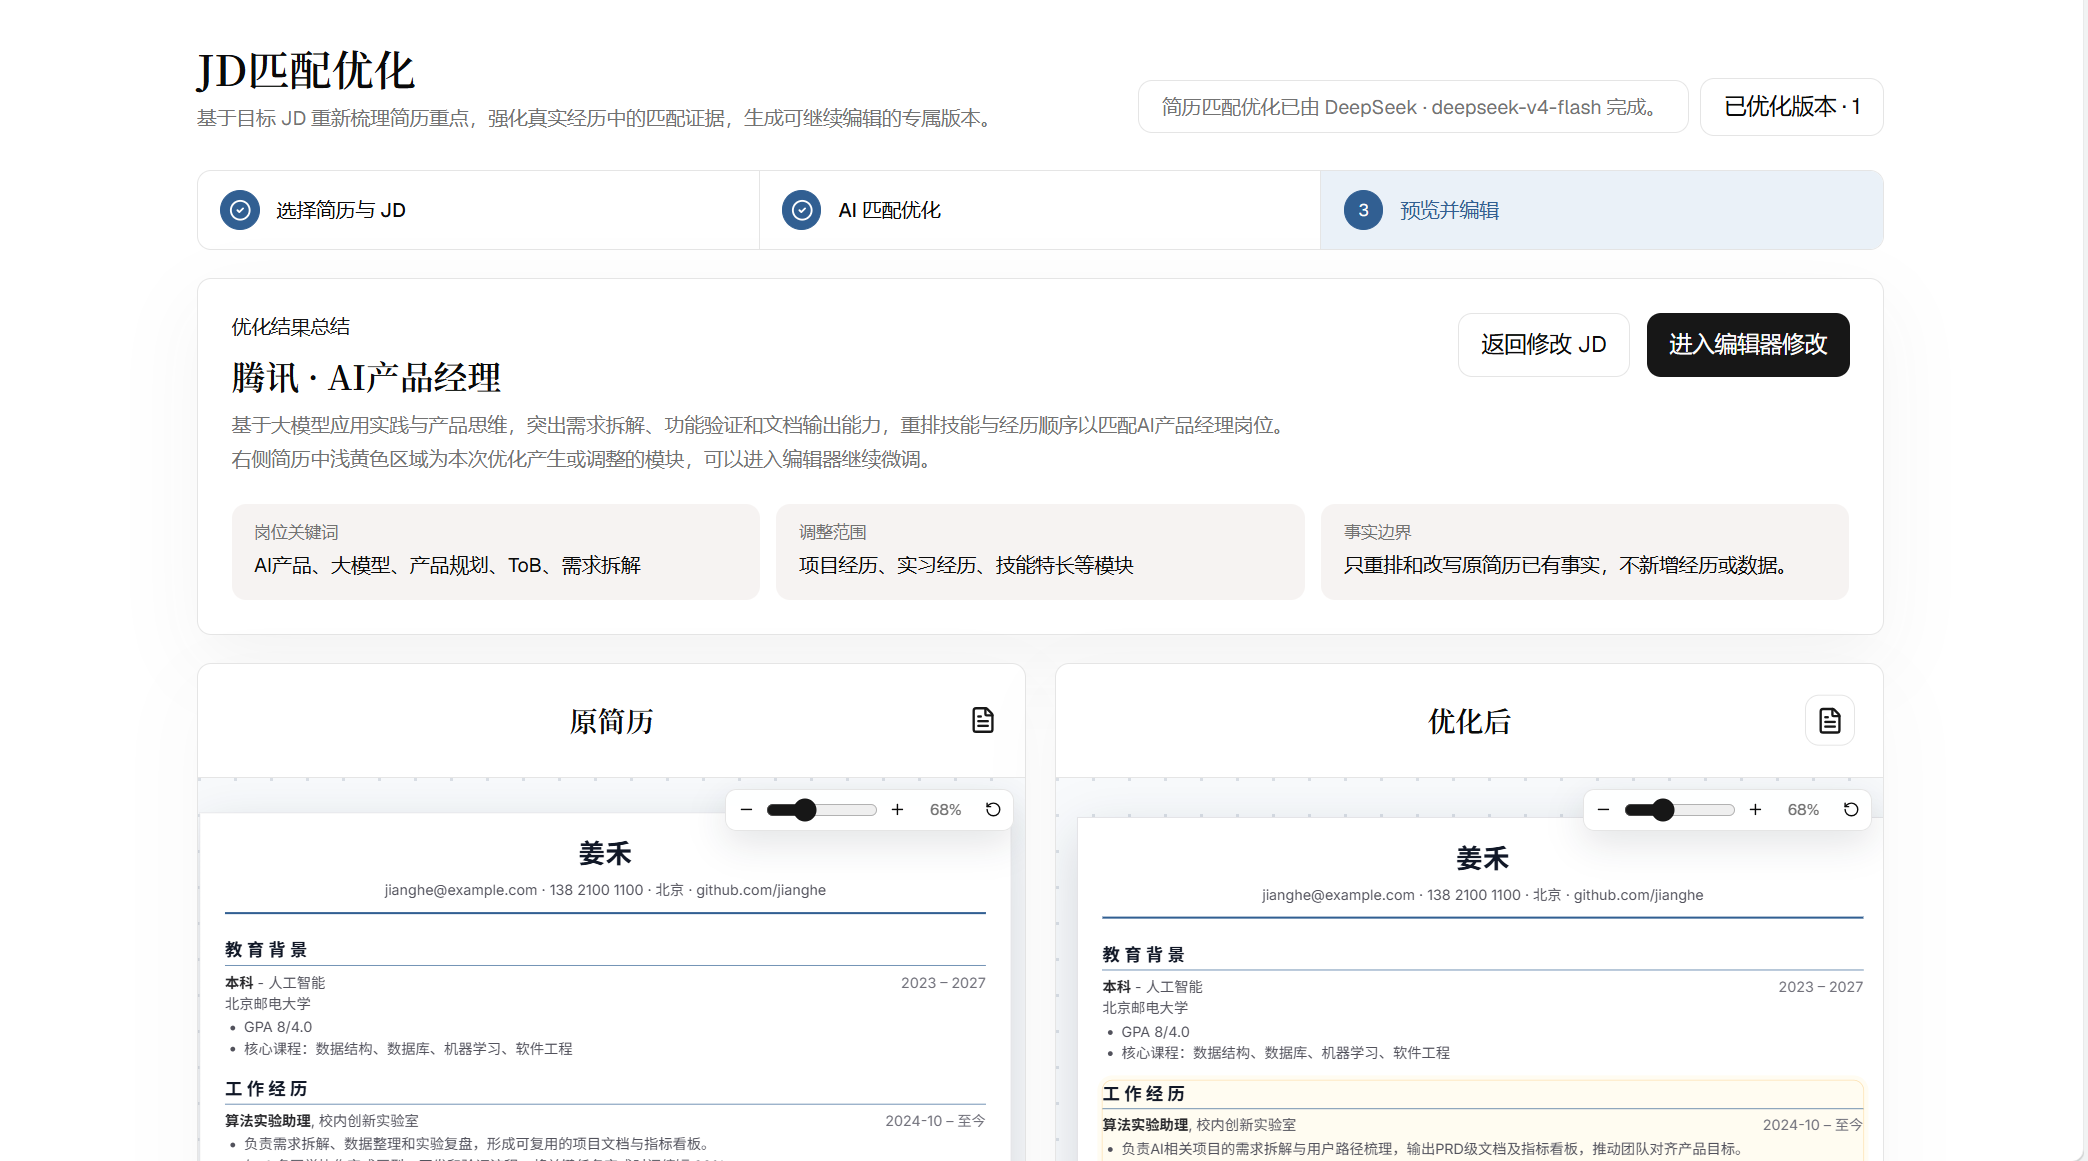
Task: Click checkmark icon of 选择简历与 JD step
Action: pyautogui.click(x=240, y=210)
